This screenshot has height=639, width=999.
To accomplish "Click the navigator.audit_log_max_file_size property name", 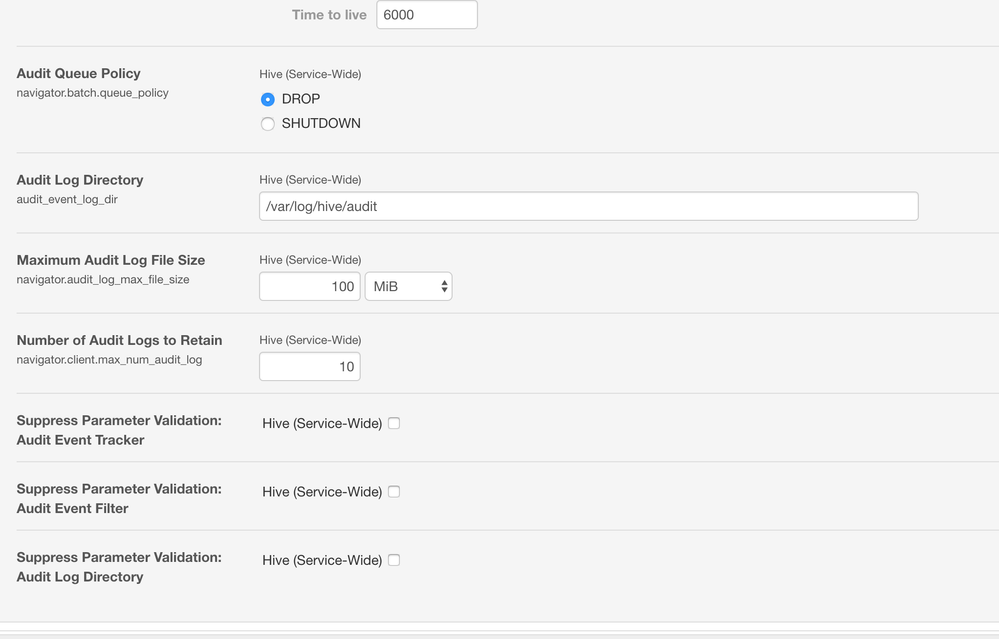I will pos(103,280).
